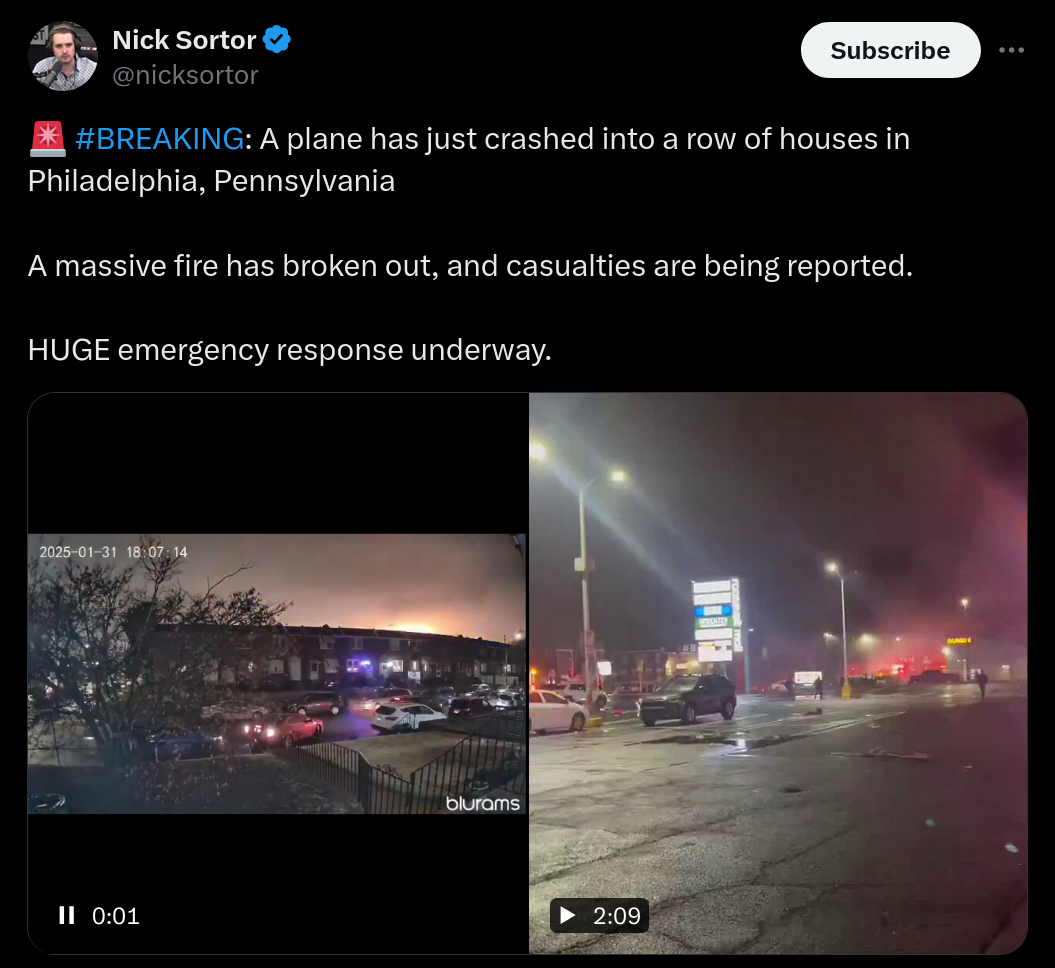The width and height of the screenshot is (1055, 968).
Task: Click the blue verified badge
Action: point(277,40)
